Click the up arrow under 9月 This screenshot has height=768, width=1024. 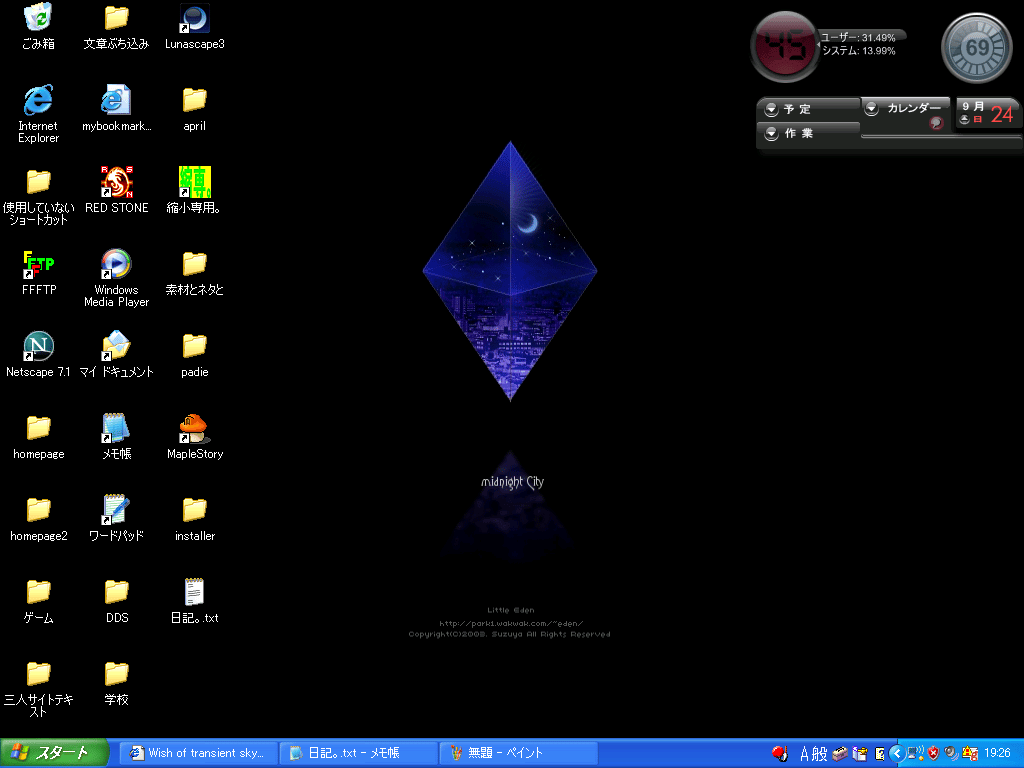pyautogui.click(x=965, y=119)
